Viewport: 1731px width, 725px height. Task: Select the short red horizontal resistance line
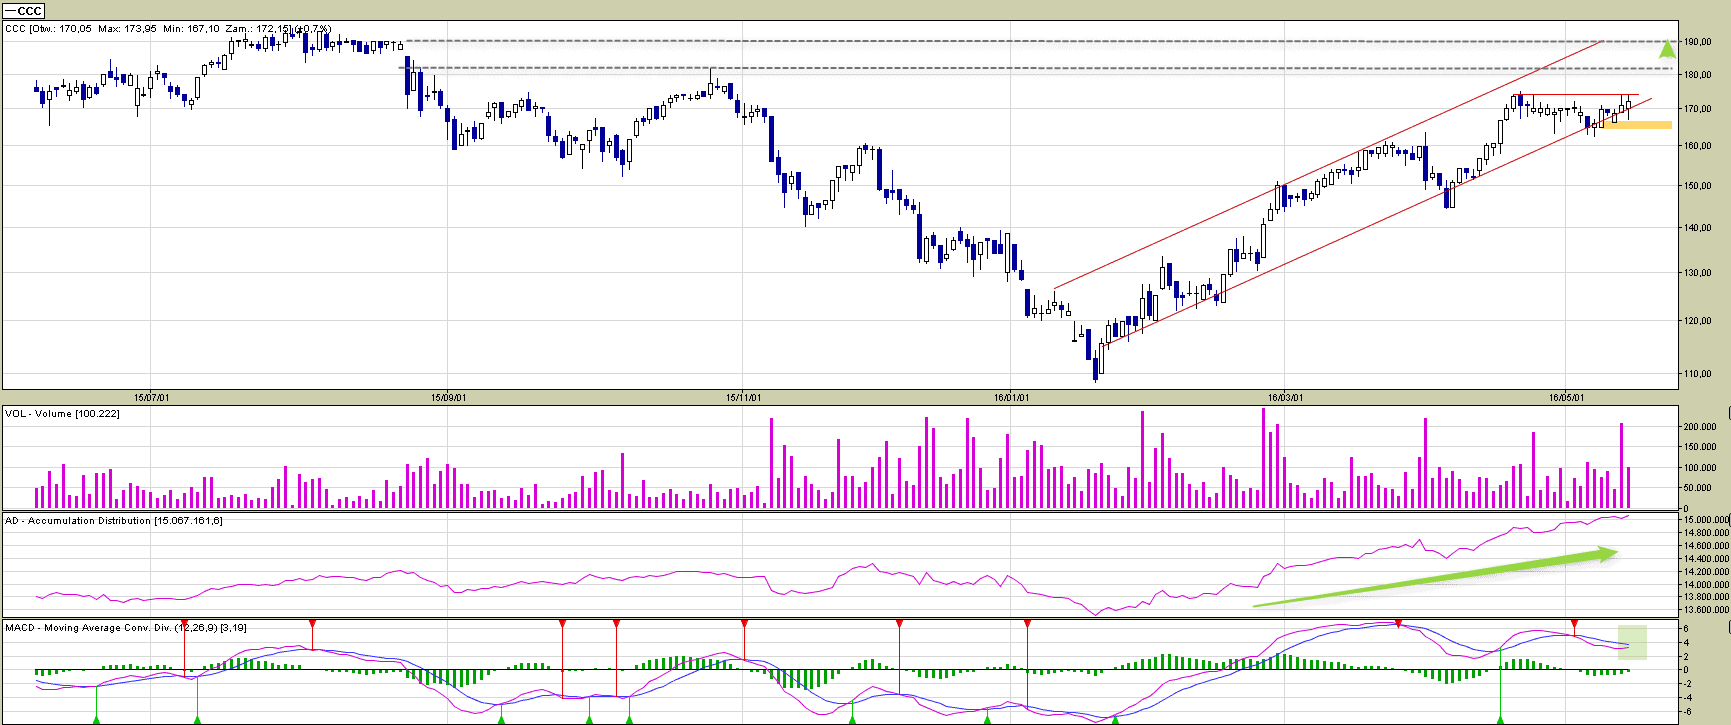pos(1577,95)
